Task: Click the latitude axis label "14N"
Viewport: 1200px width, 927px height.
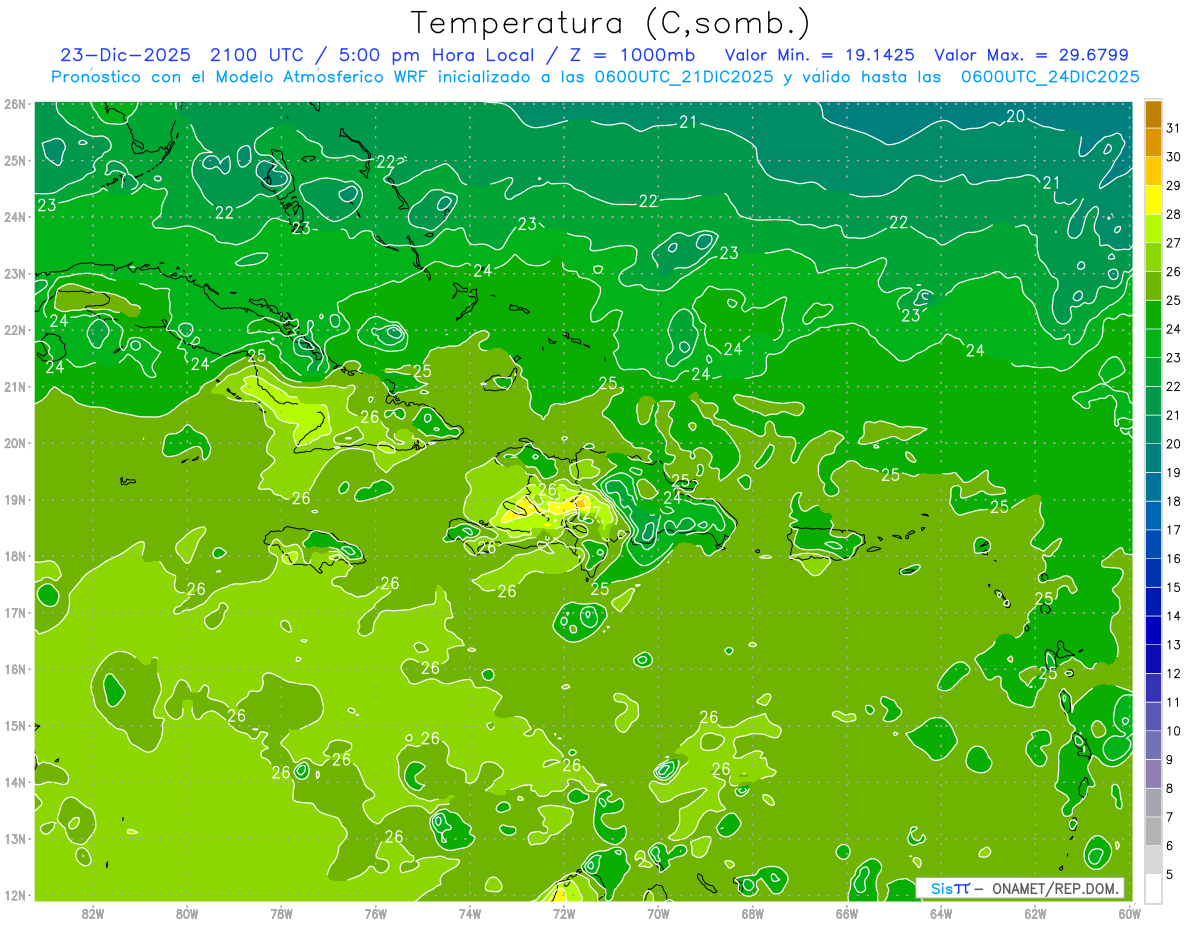Action: 14,782
